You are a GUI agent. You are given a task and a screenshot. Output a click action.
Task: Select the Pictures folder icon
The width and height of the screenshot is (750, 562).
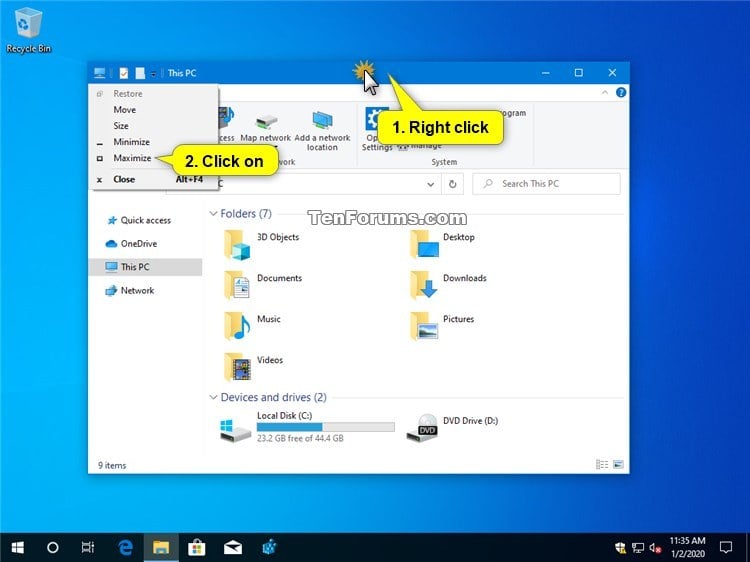coord(424,326)
